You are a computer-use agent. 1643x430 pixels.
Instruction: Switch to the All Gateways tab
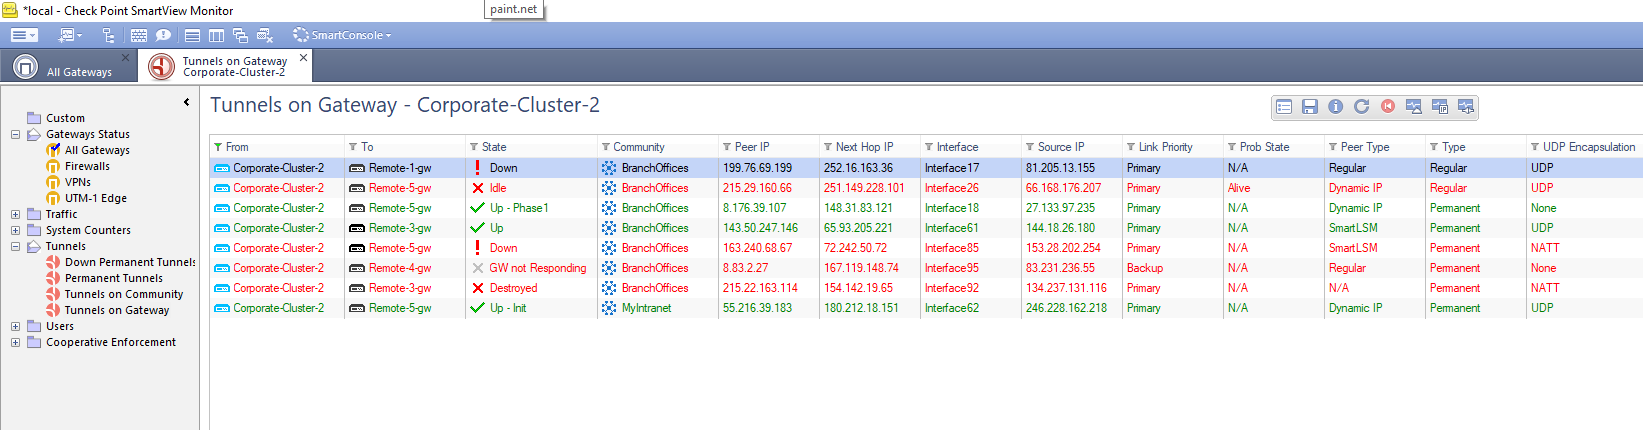pos(68,67)
